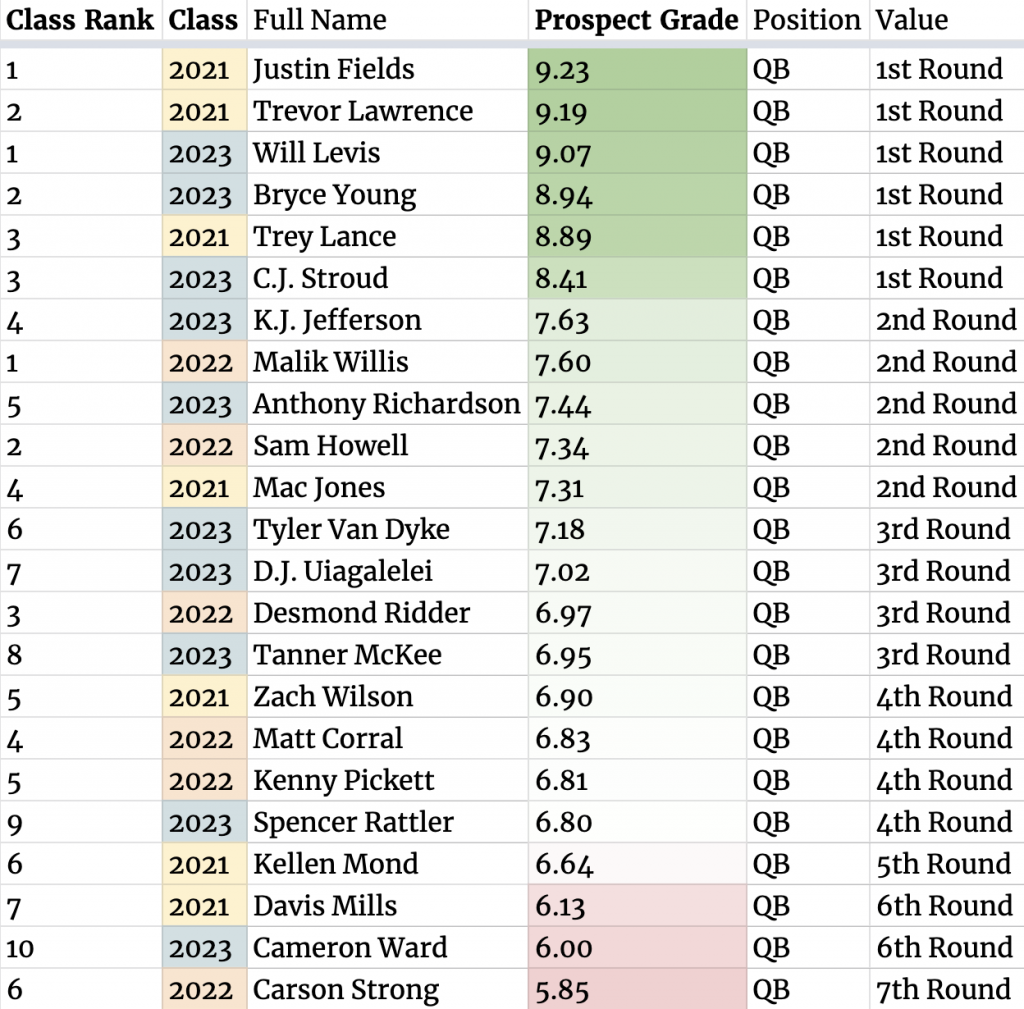Click the Class Rank column header
Image resolution: width=1024 pixels, height=1009 pixels.
point(80,20)
